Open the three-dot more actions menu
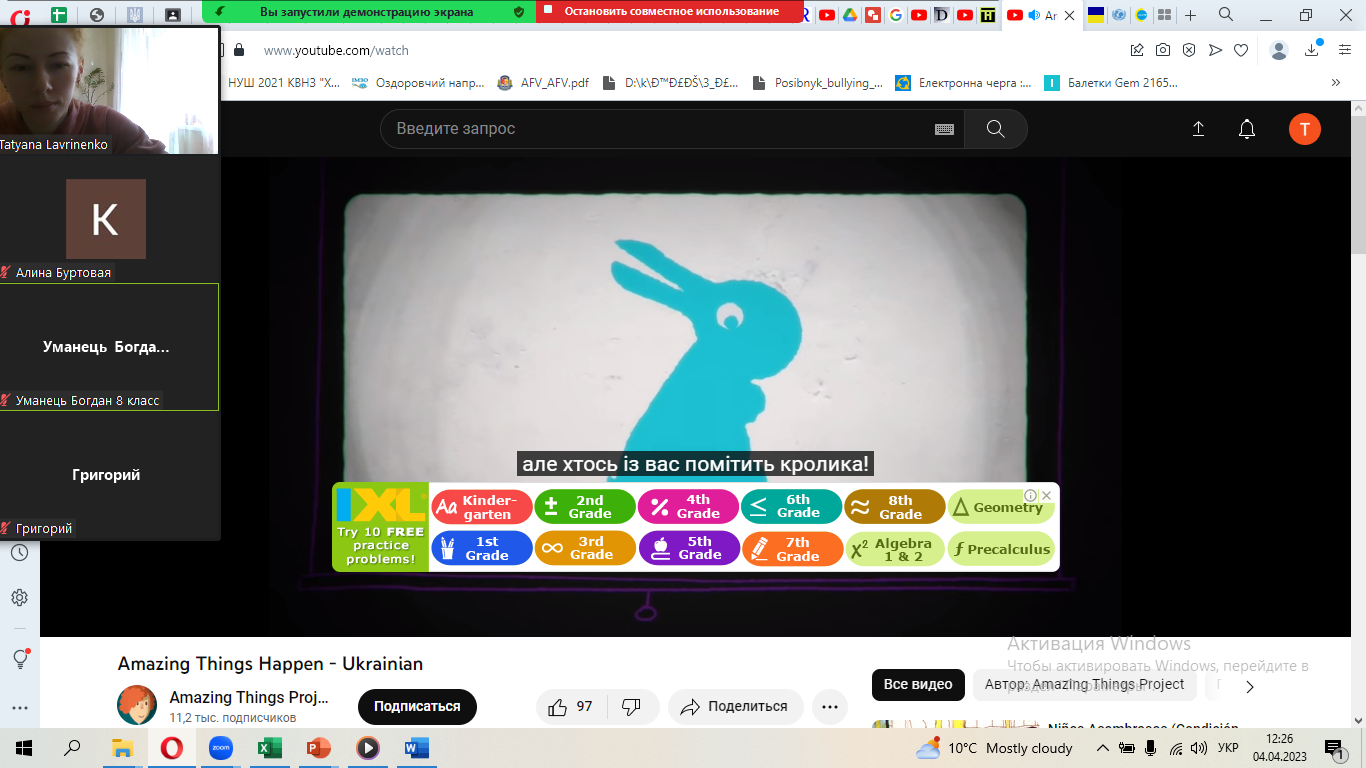The height and width of the screenshot is (768, 1366). [829, 707]
